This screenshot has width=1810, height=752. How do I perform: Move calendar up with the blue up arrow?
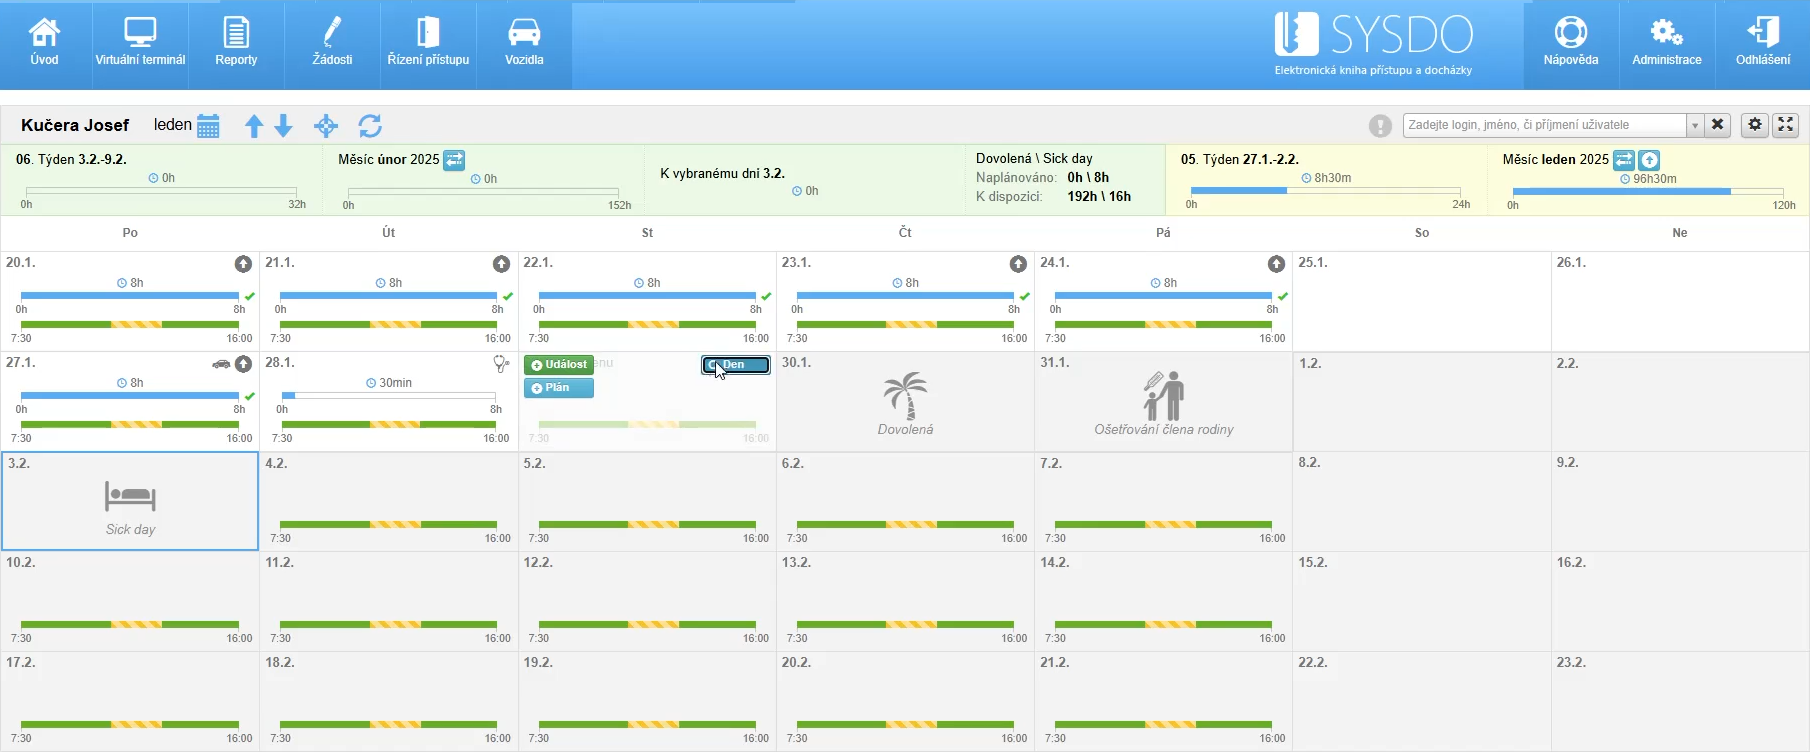point(254,126)
